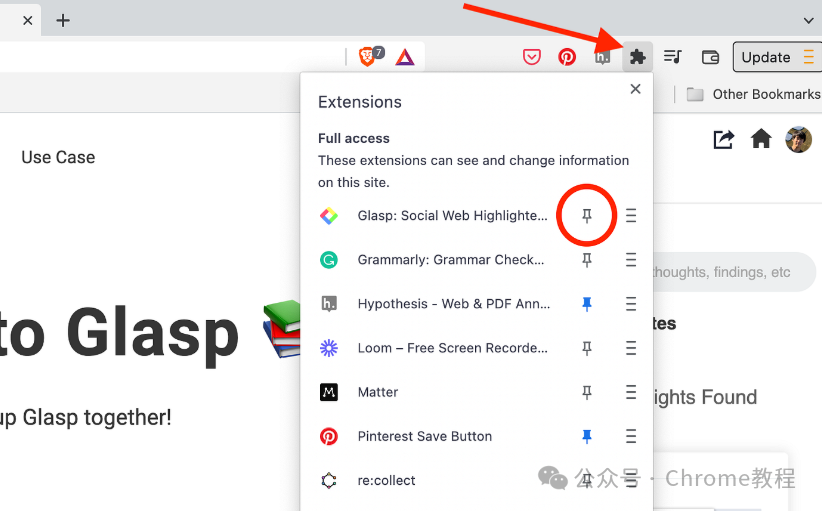822x511 pixels.
Task: Open more options for Pinterest Save Button
Action: click(x=631, y=436)
